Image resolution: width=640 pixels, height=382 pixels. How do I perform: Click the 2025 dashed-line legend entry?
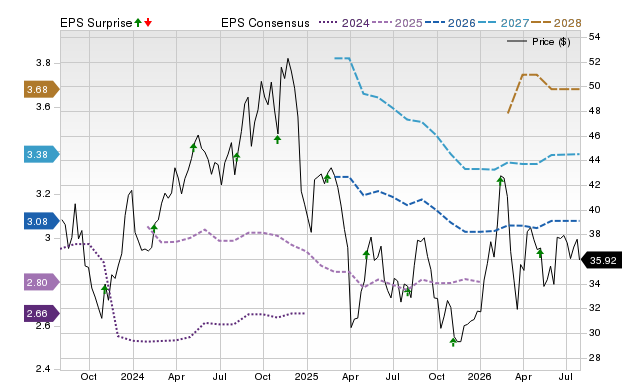[397, 23]
